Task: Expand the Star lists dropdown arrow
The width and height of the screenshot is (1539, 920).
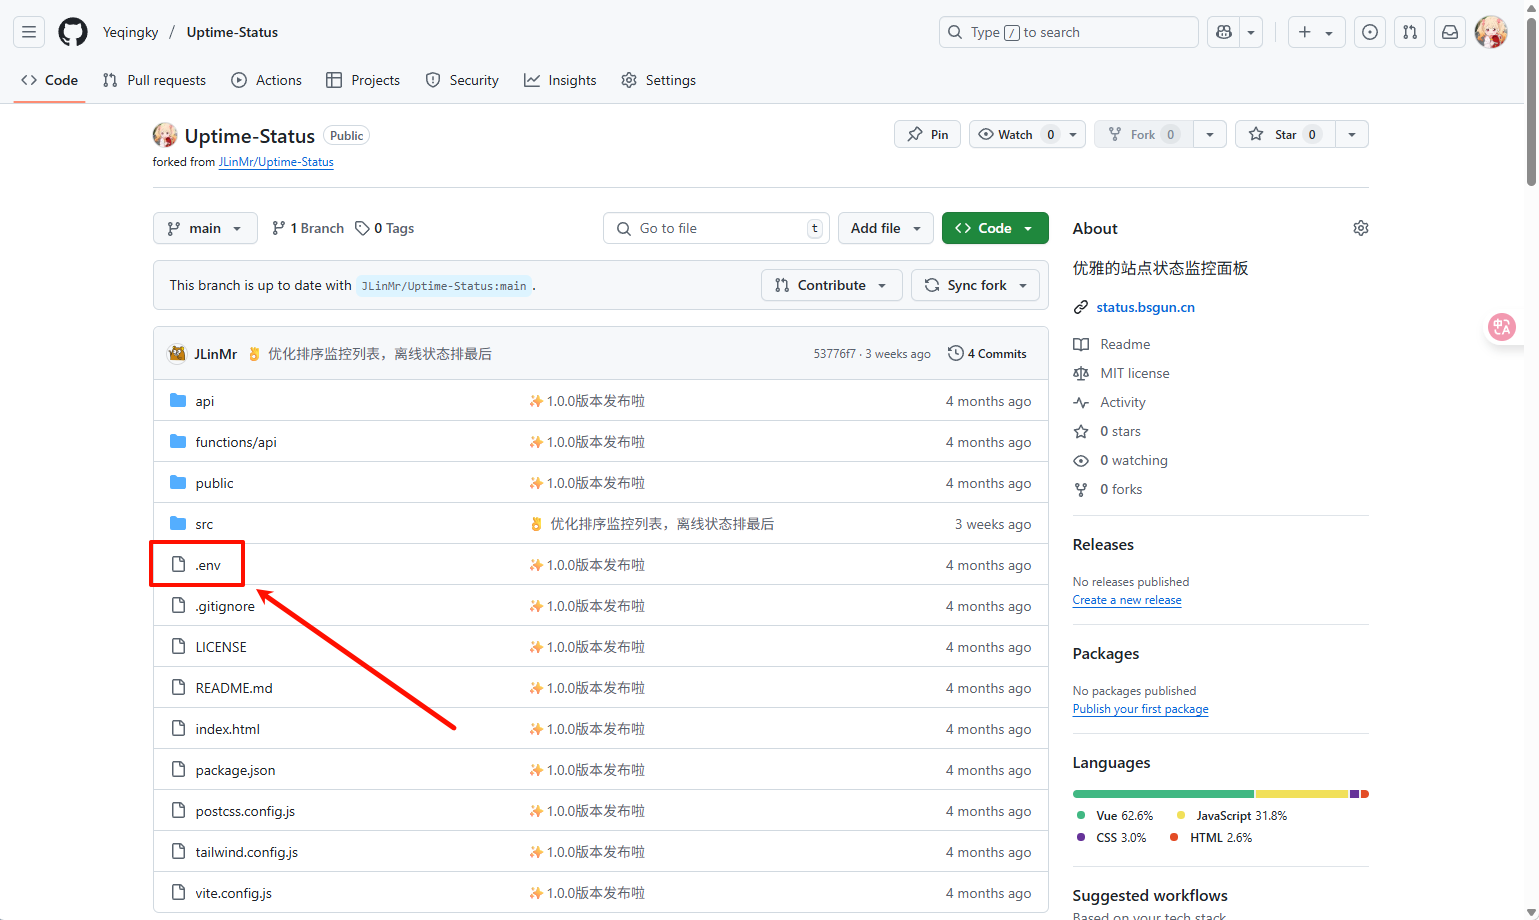Action: pyautogui.click(x=1352, y=134)
